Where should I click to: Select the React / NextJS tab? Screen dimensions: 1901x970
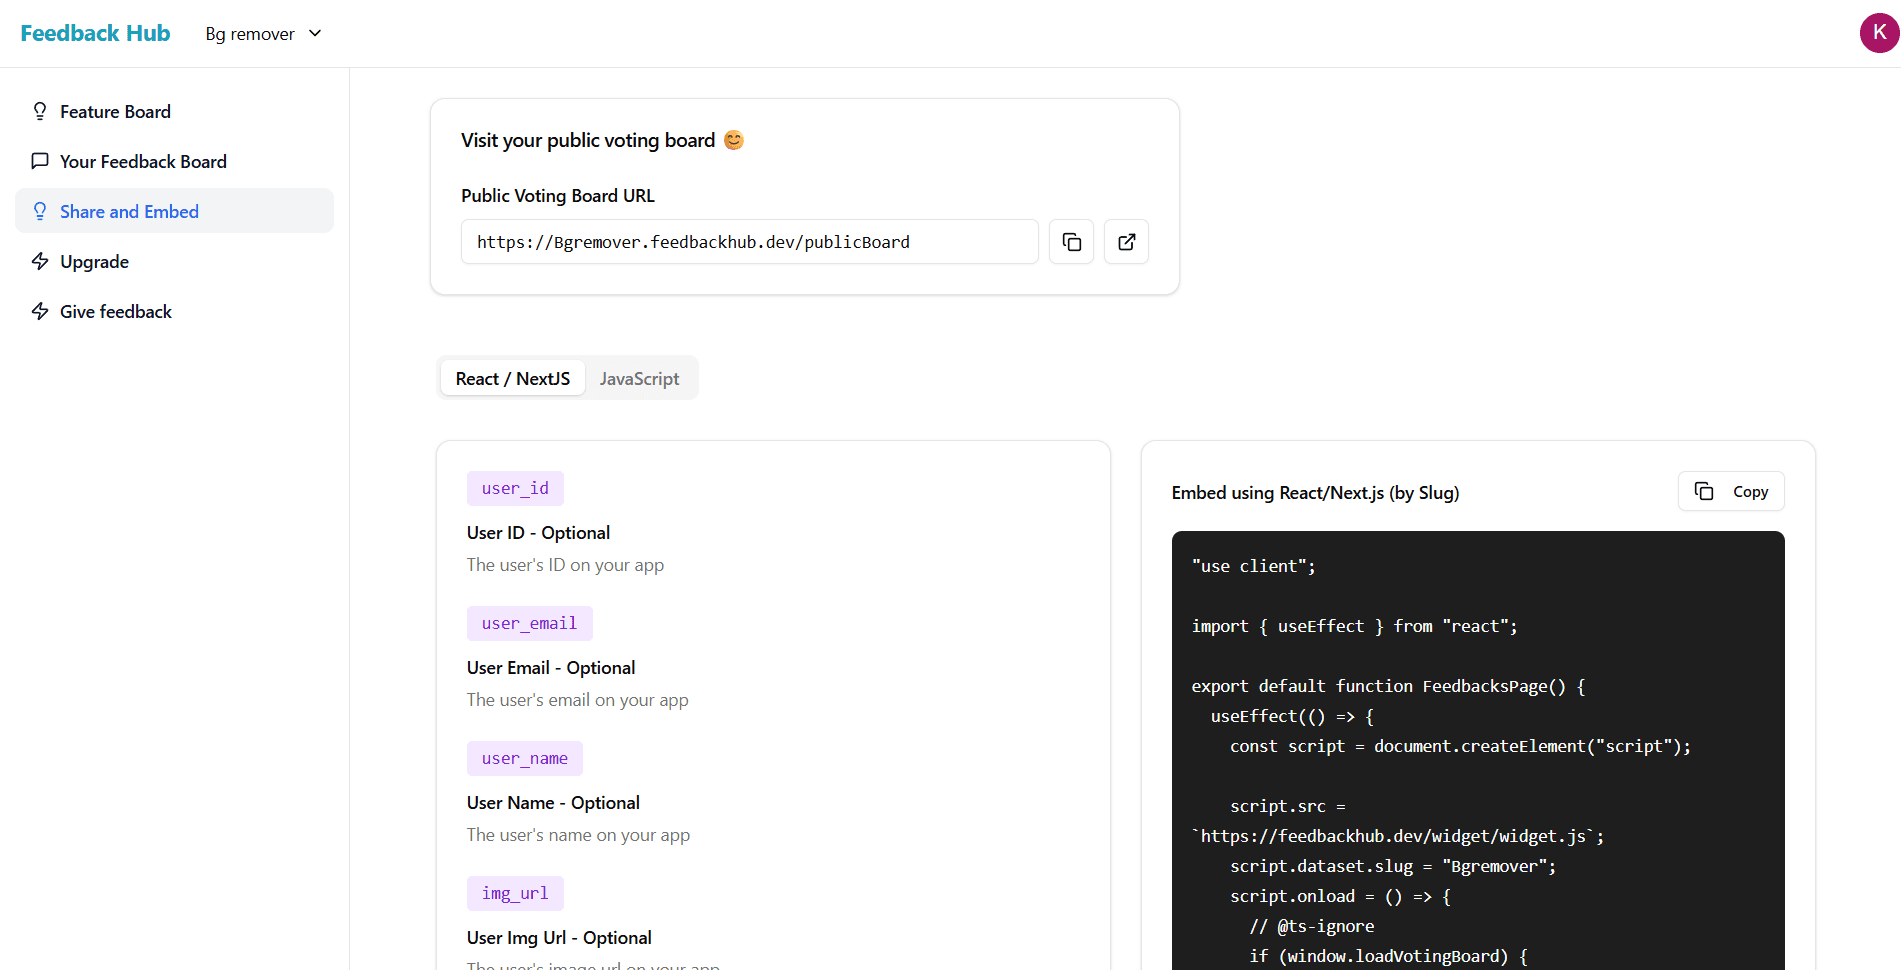coord(512,378)
